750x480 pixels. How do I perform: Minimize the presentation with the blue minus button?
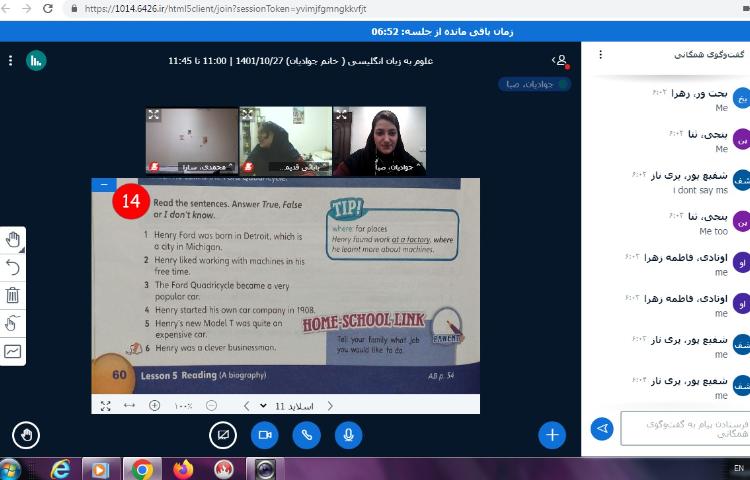point(104,185)
